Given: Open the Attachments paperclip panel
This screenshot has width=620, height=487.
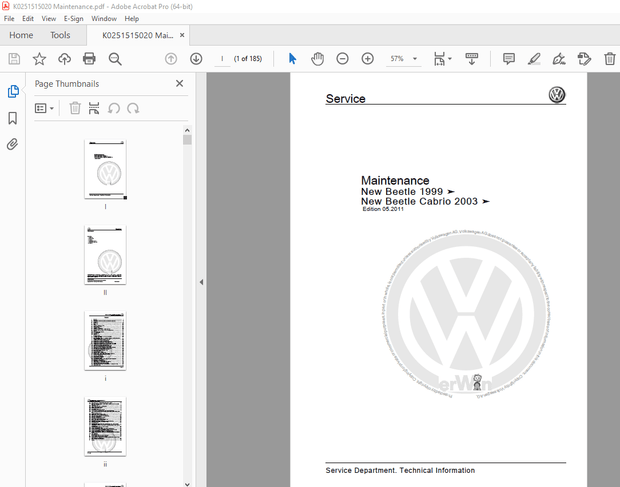Looking at the screenshot, I should [13, 144].
